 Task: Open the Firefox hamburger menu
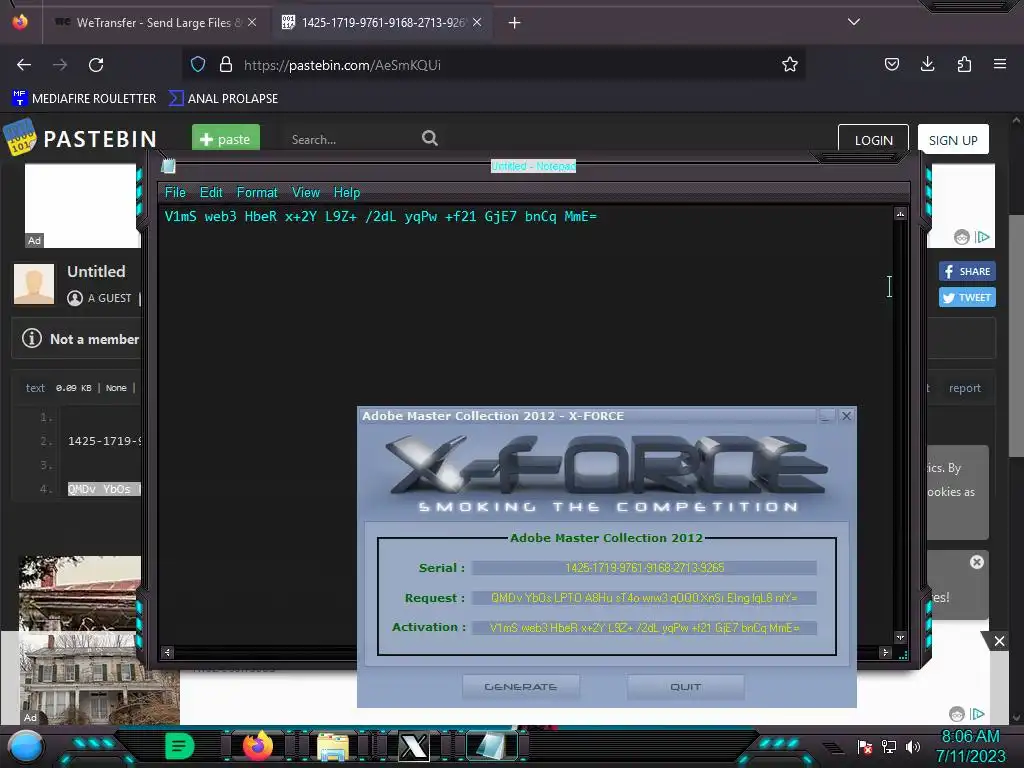click(1000, 64)
